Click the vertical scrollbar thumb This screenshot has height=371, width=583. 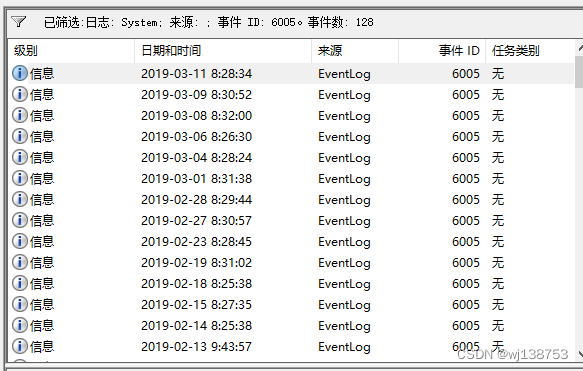(x=579, y=72)
